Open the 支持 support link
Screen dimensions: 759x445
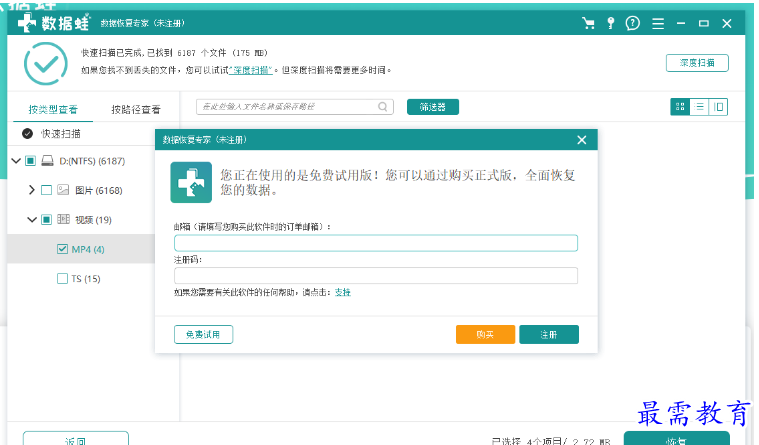[343, 292]
